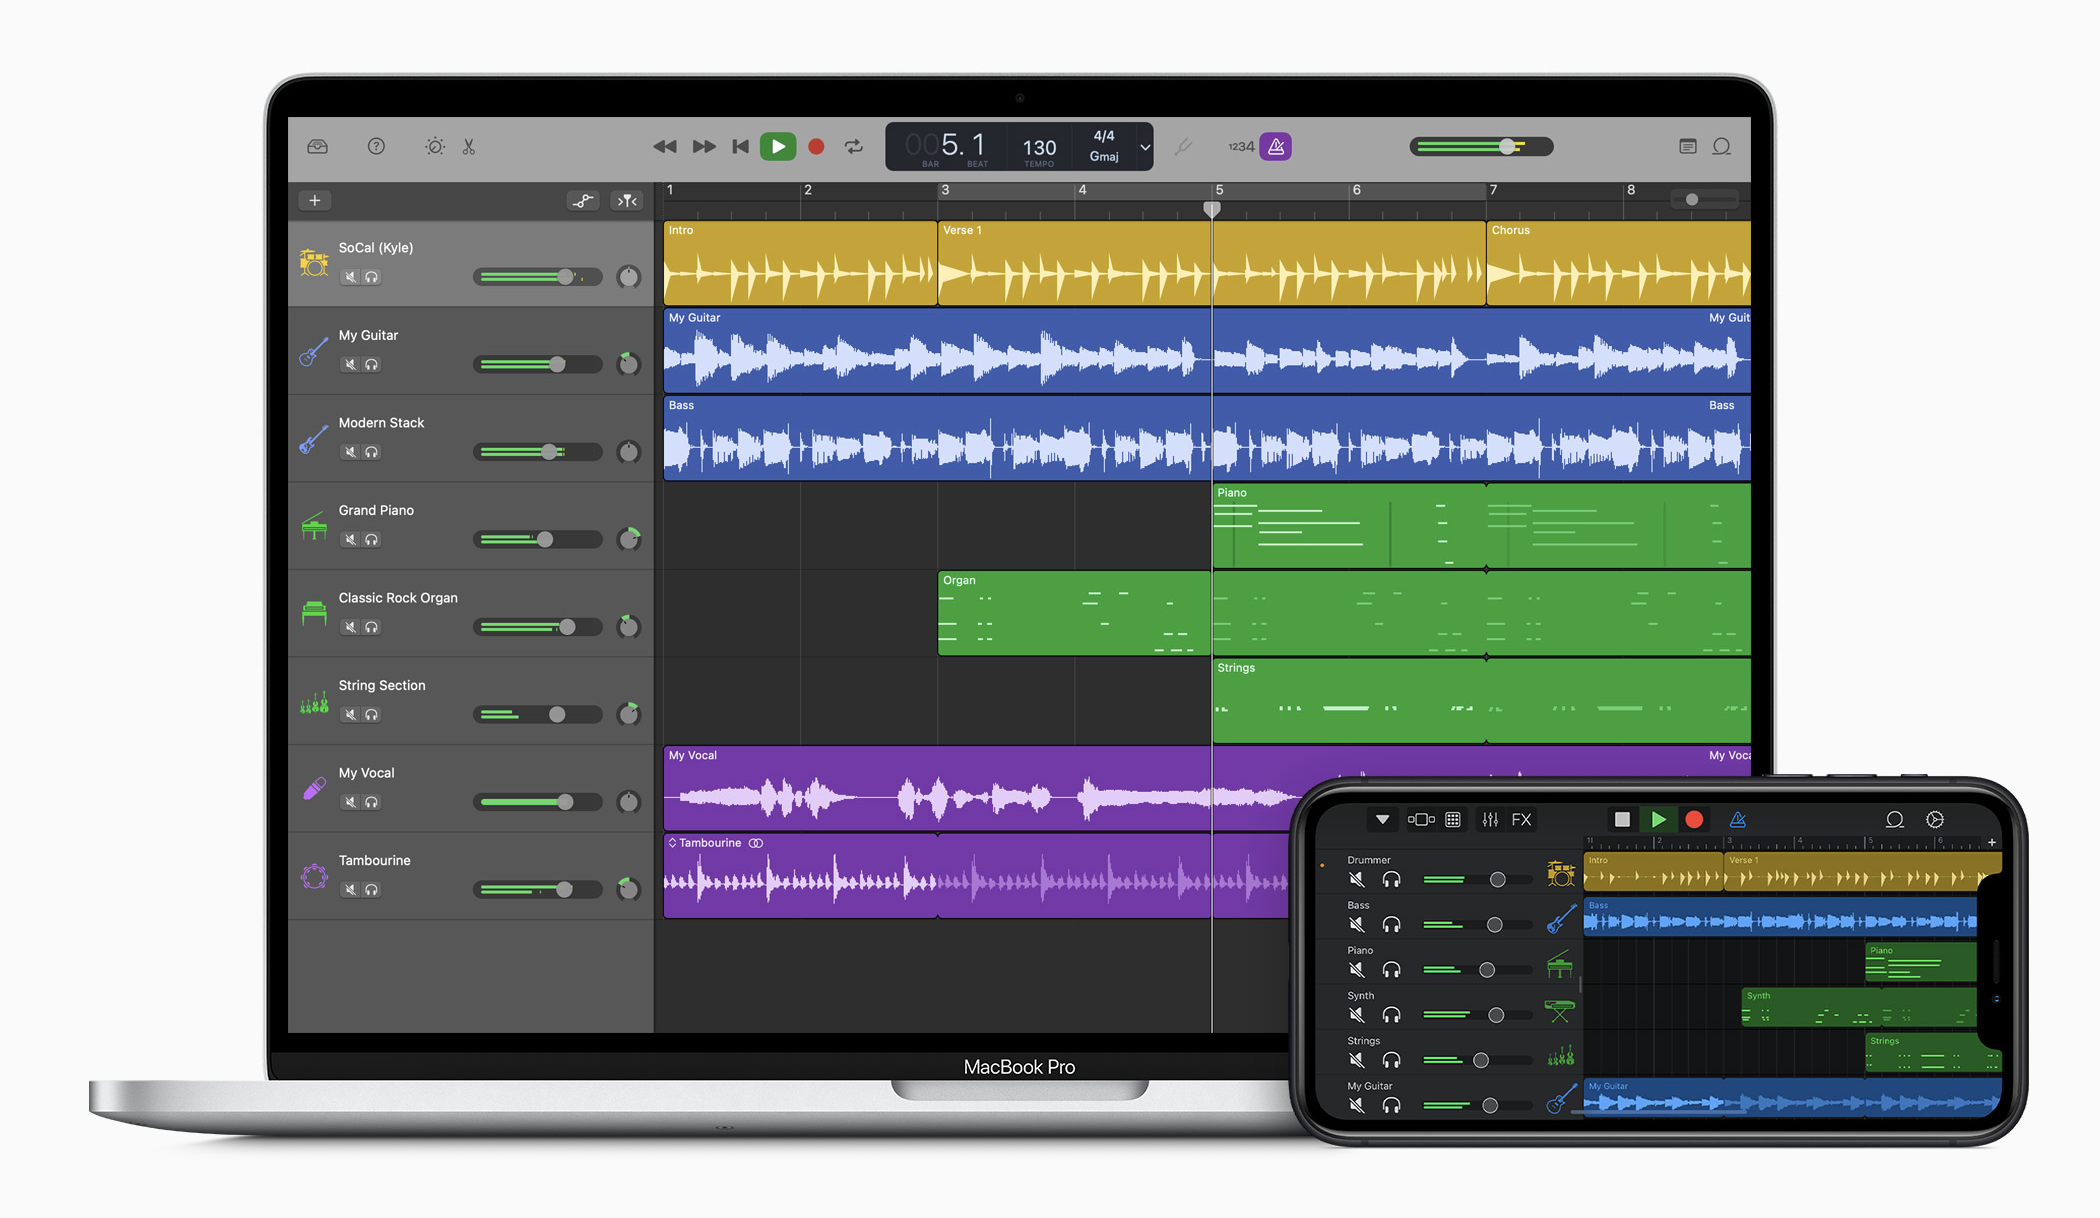Open the FX button on iPhone
Image resolution: width=2100 pixels, height=1218 pixels.
1521,820
